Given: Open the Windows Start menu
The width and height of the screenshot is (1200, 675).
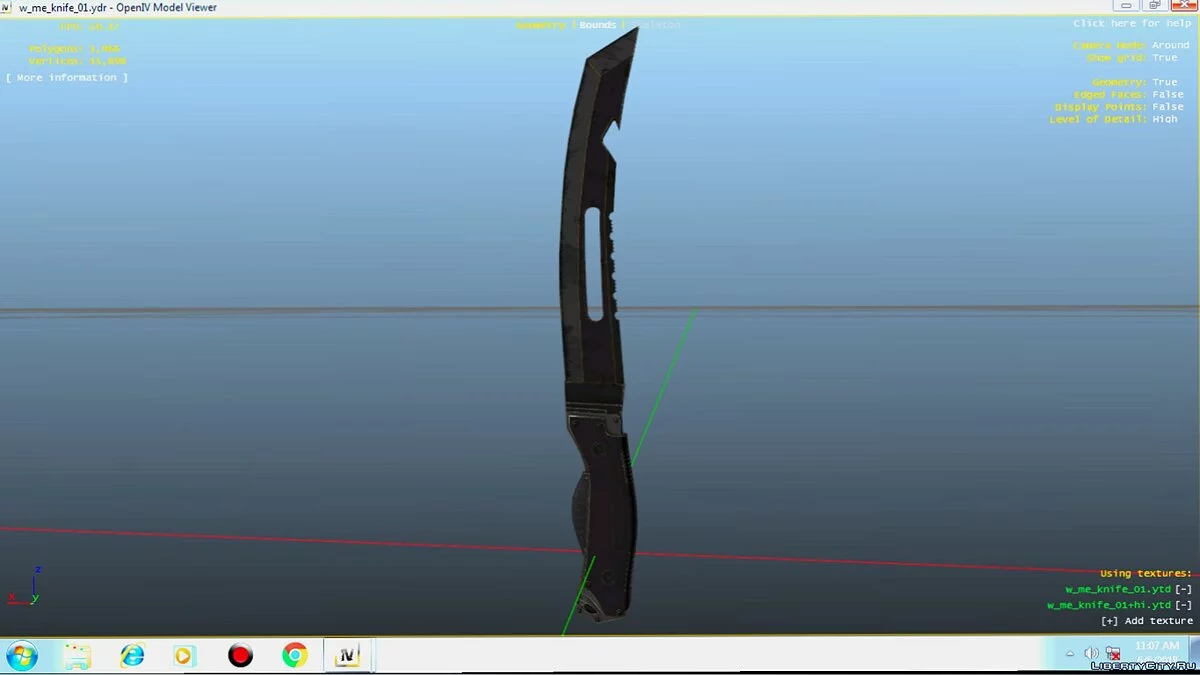Looking at the screenshot, I should coord(22,656).
